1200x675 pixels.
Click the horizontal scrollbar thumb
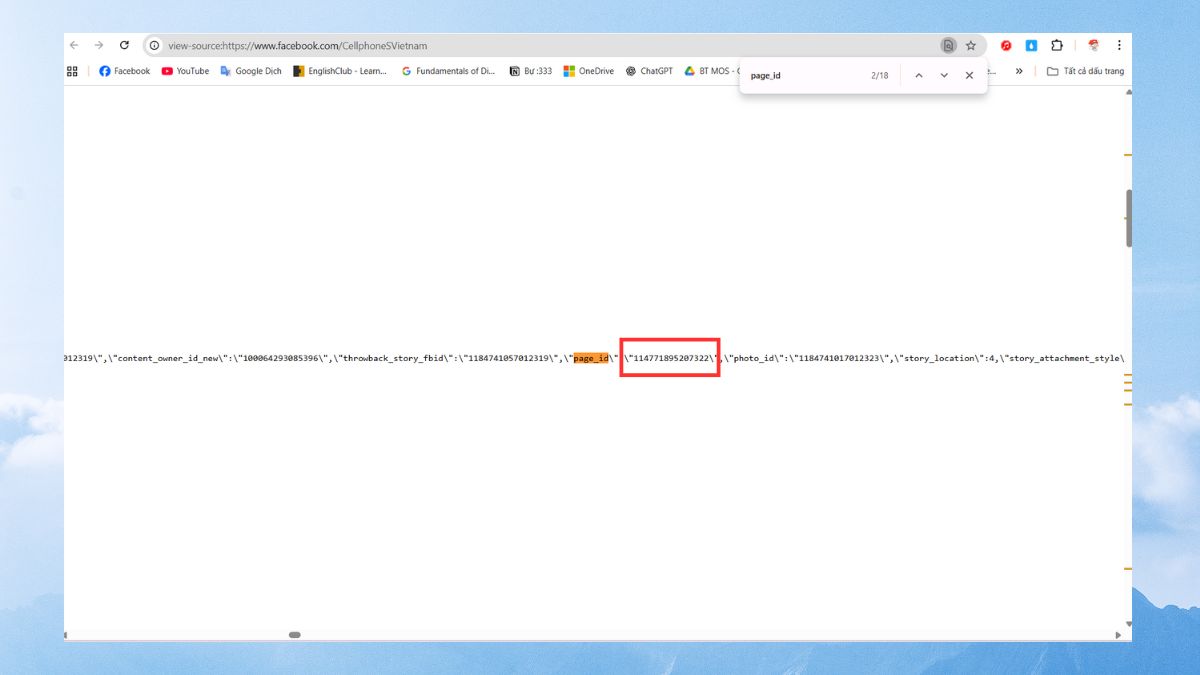click(x=294, y=635)
